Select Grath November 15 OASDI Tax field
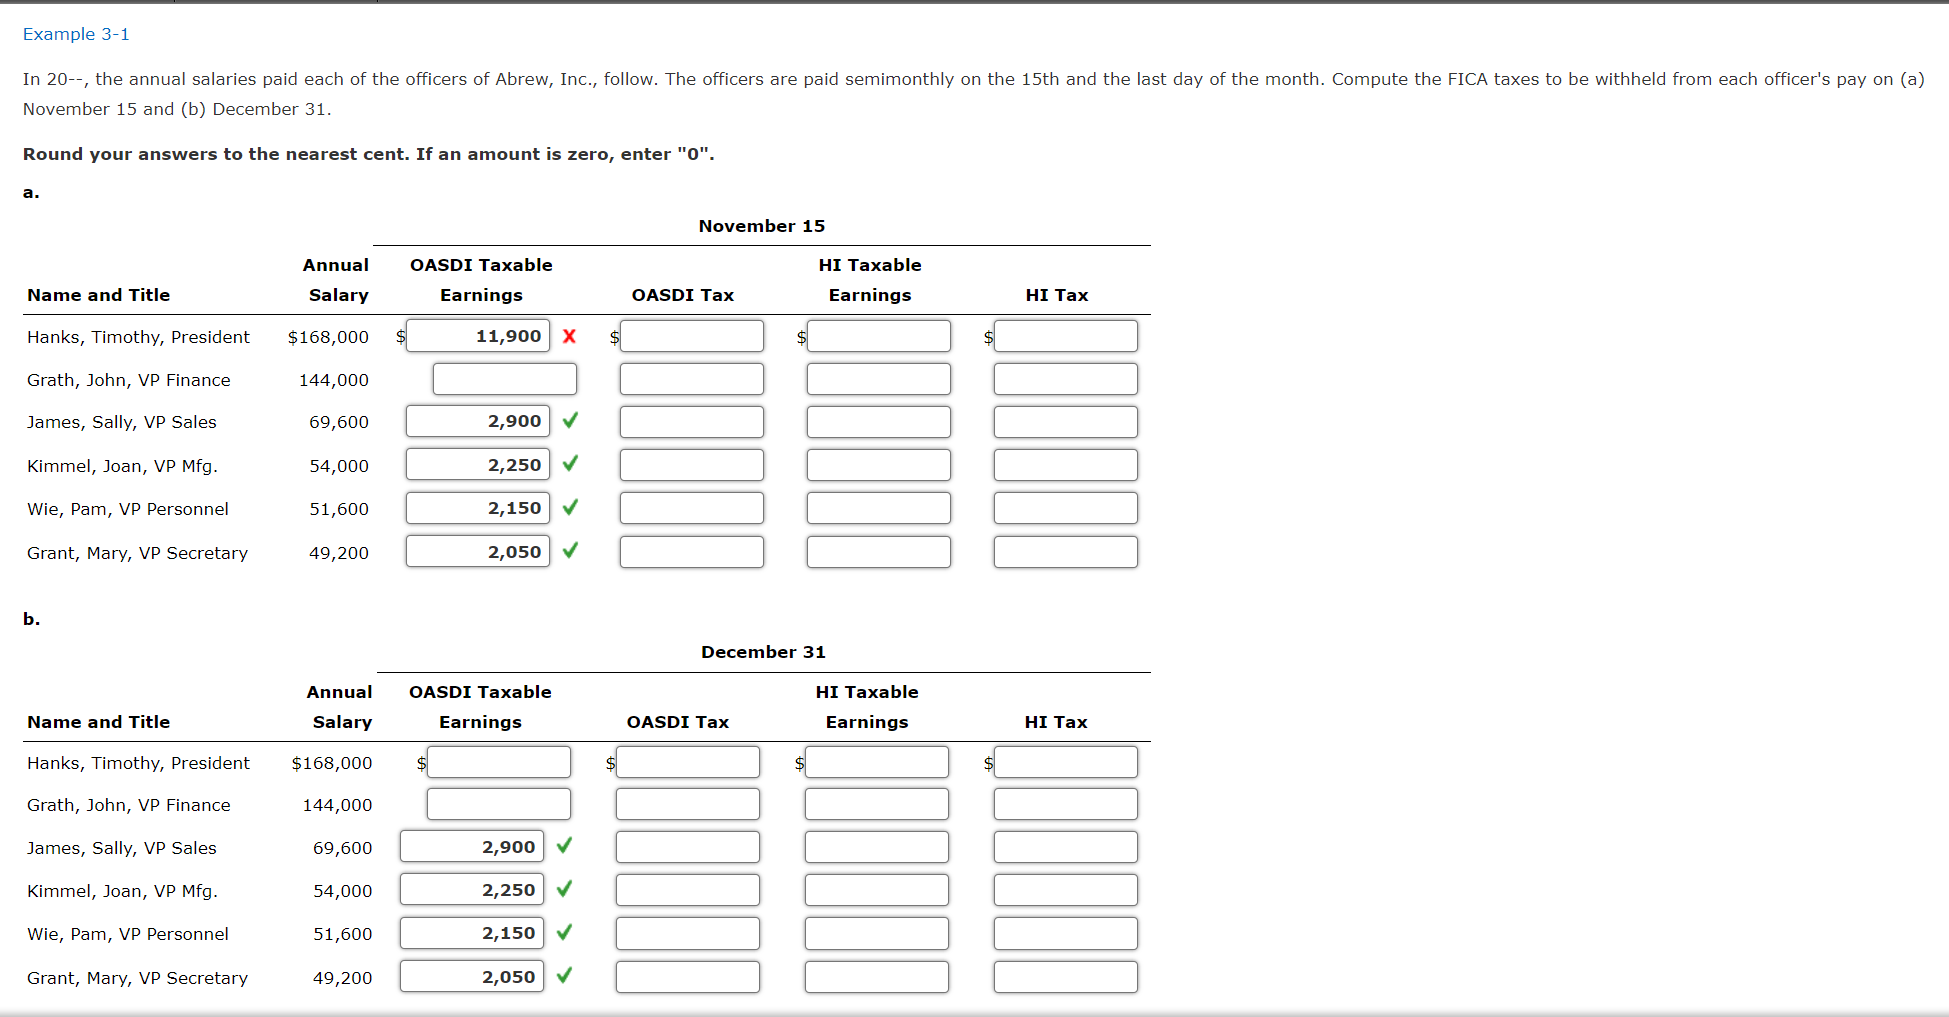Image resolution: width=1949 pixels, height=1017 pixels. pyautogui.click(x=692, y=379)
